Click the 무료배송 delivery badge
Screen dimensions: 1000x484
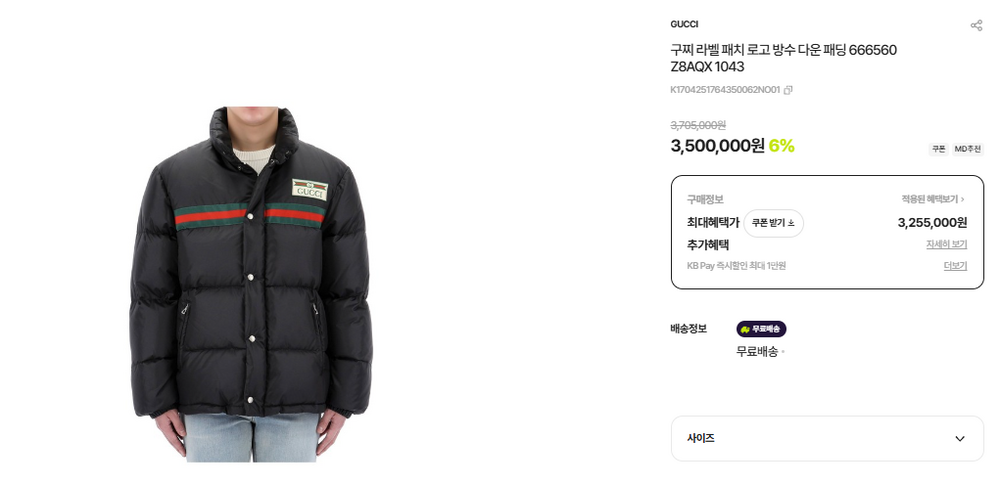pos(761,329)
